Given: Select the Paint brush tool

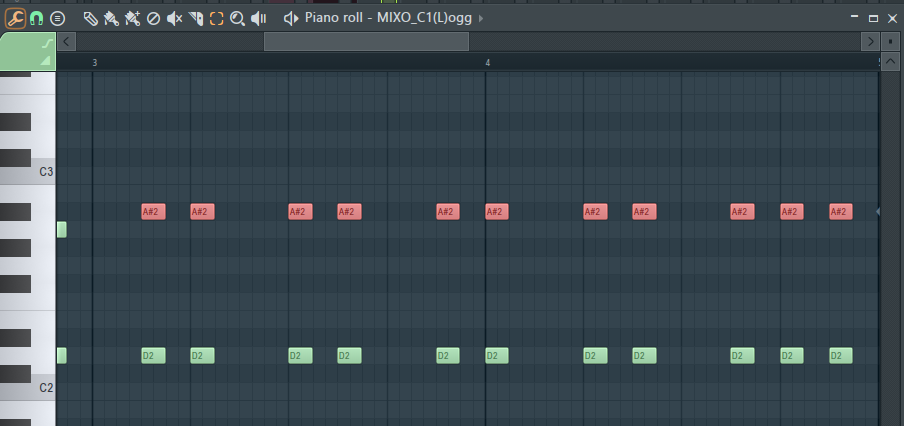Looking at the screenshot, I should point(111,18).
